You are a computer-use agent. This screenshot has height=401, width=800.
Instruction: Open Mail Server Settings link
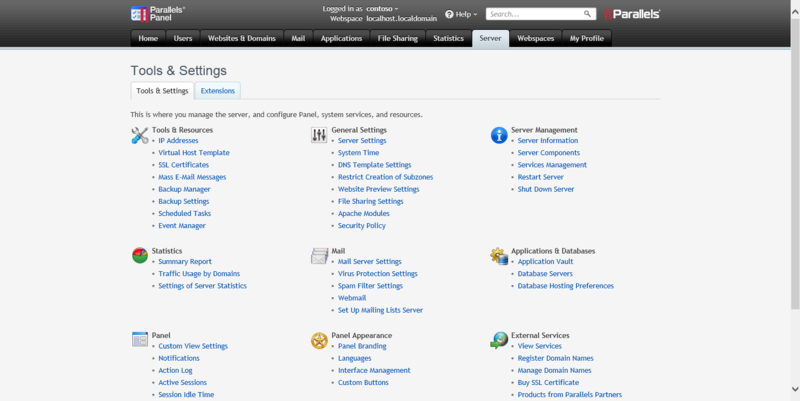click(x=370, y=261)
